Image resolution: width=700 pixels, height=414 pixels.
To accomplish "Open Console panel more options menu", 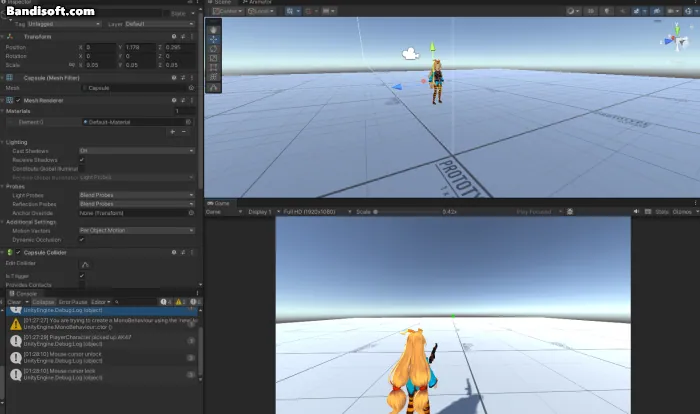I will (197, 294).
